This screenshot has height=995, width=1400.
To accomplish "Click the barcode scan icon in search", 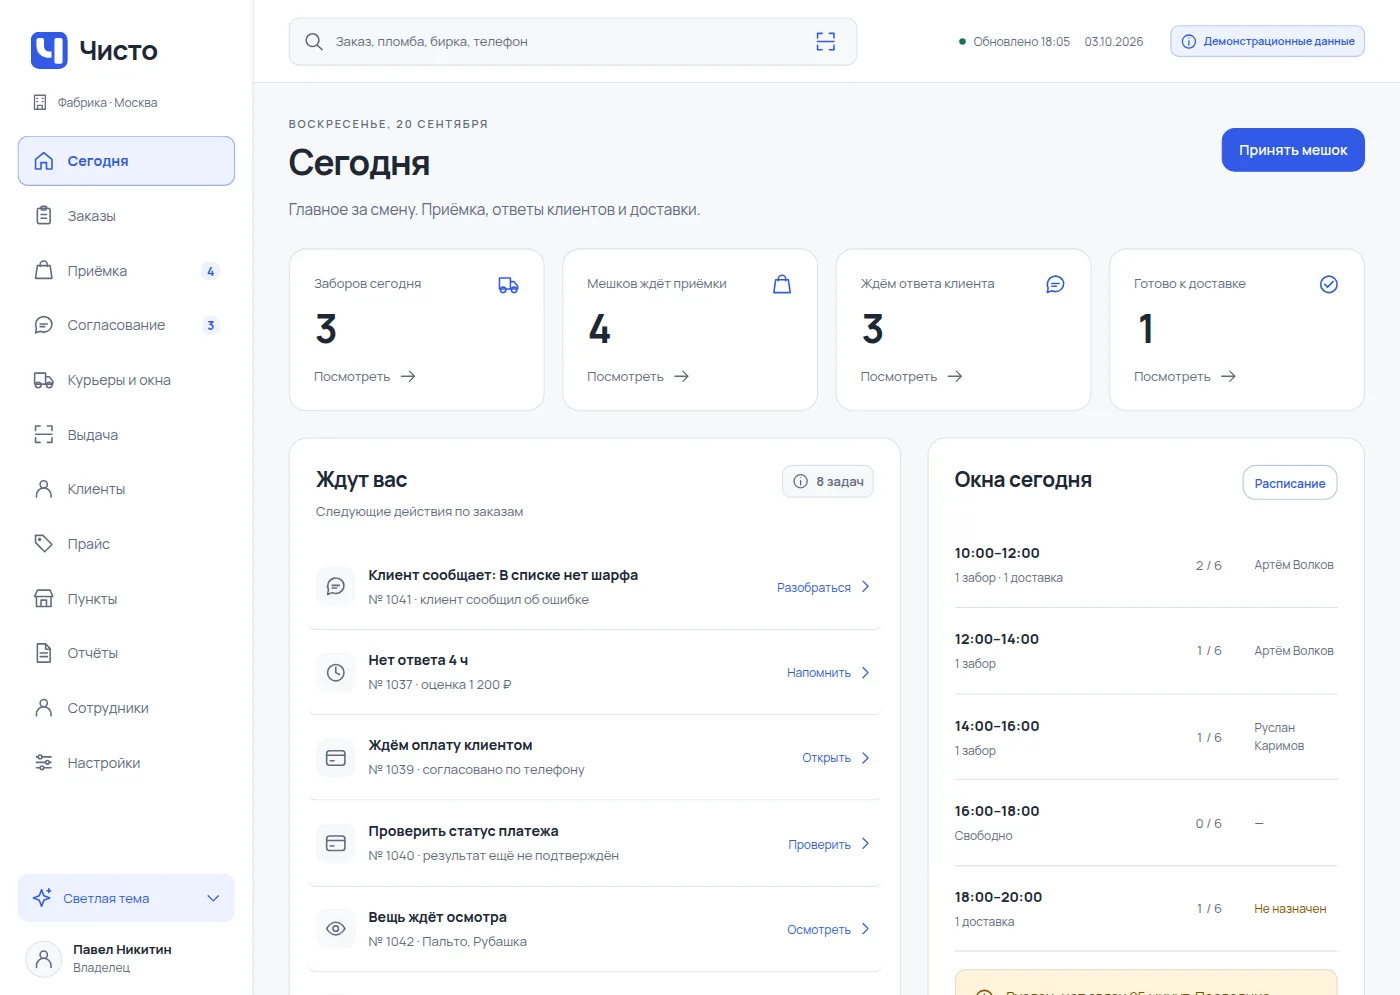I will 825,41.
